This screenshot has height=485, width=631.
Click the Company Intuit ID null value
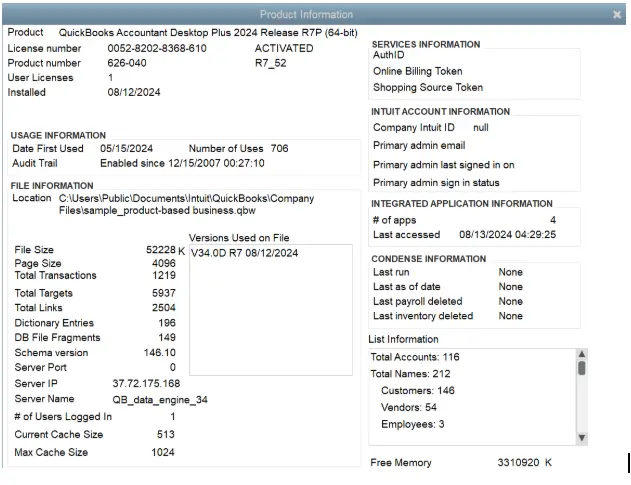pos(480,128)
